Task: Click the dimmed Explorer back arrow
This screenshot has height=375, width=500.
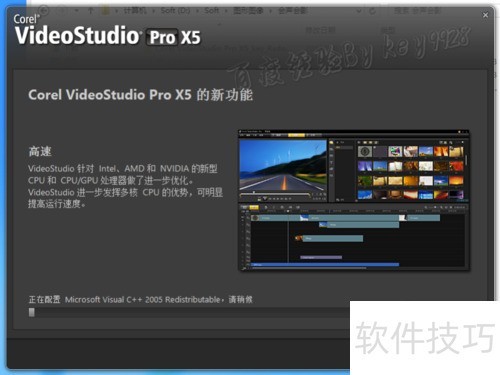Action: coord(44,11)
